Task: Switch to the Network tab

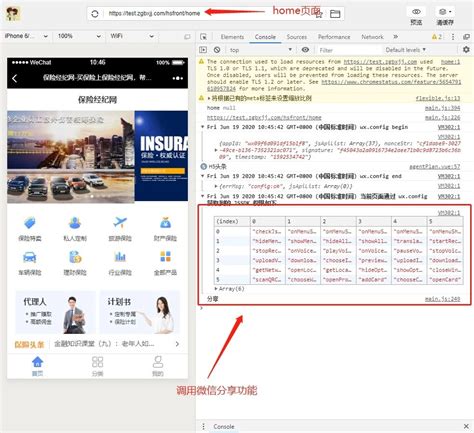Action: (372, 37)
